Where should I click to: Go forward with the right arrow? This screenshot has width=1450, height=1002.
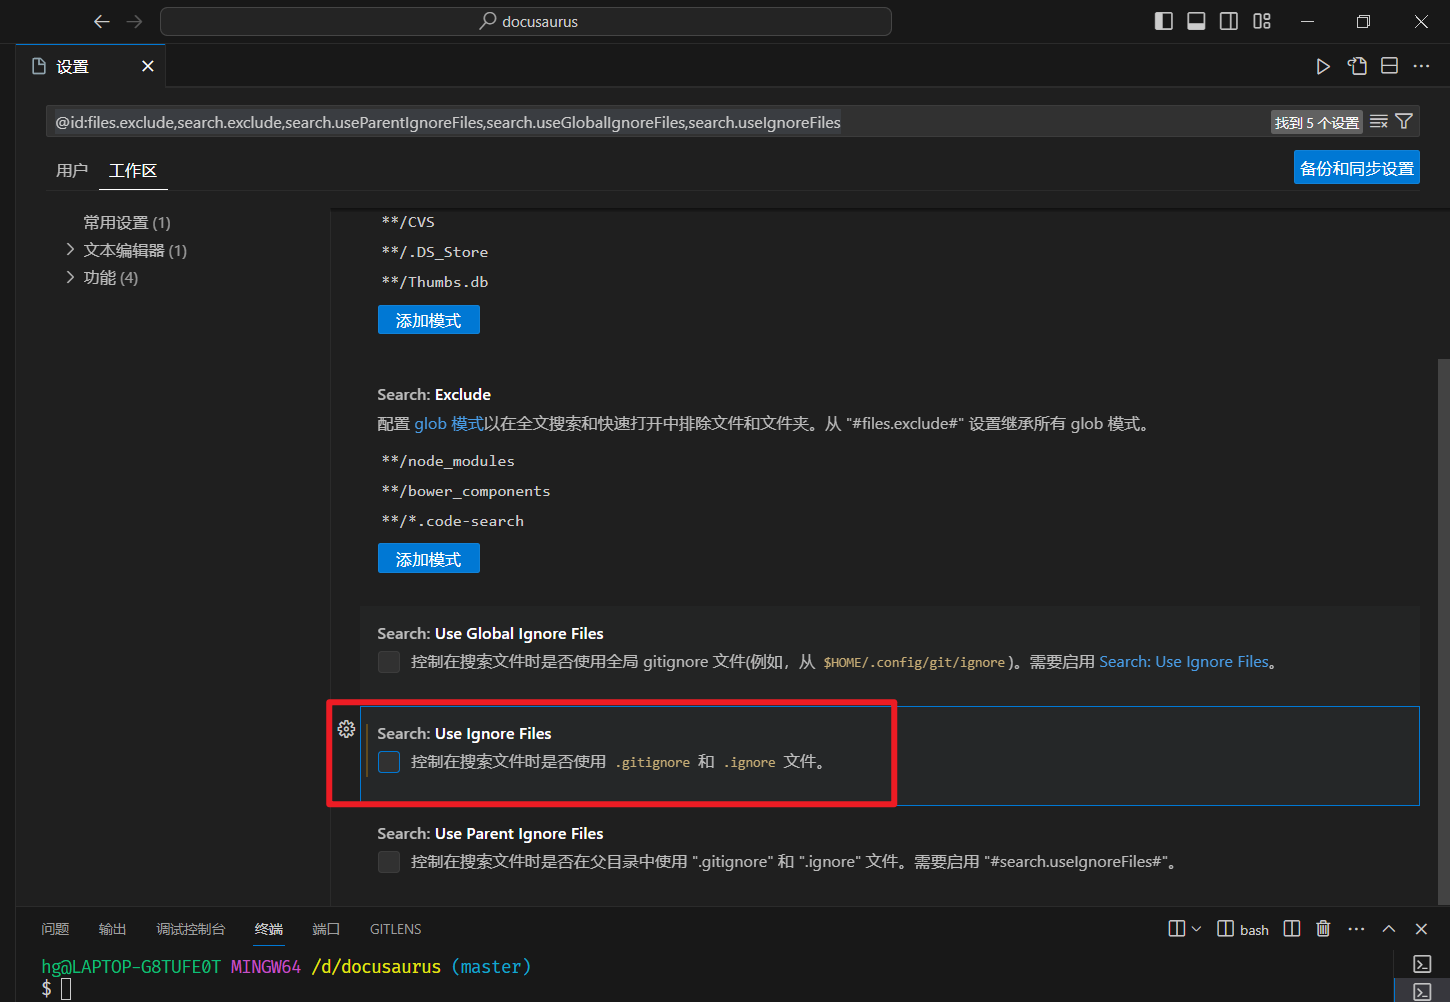(135, 21)
